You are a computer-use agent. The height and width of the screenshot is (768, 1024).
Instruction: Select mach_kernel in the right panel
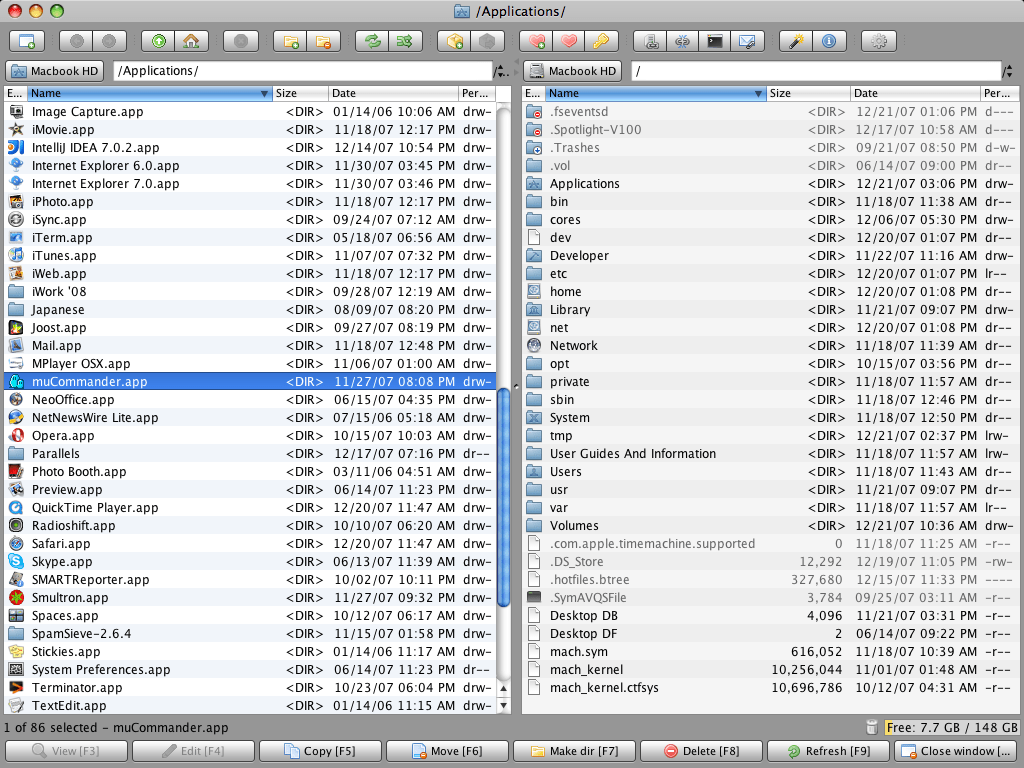(x=590, y=669)
